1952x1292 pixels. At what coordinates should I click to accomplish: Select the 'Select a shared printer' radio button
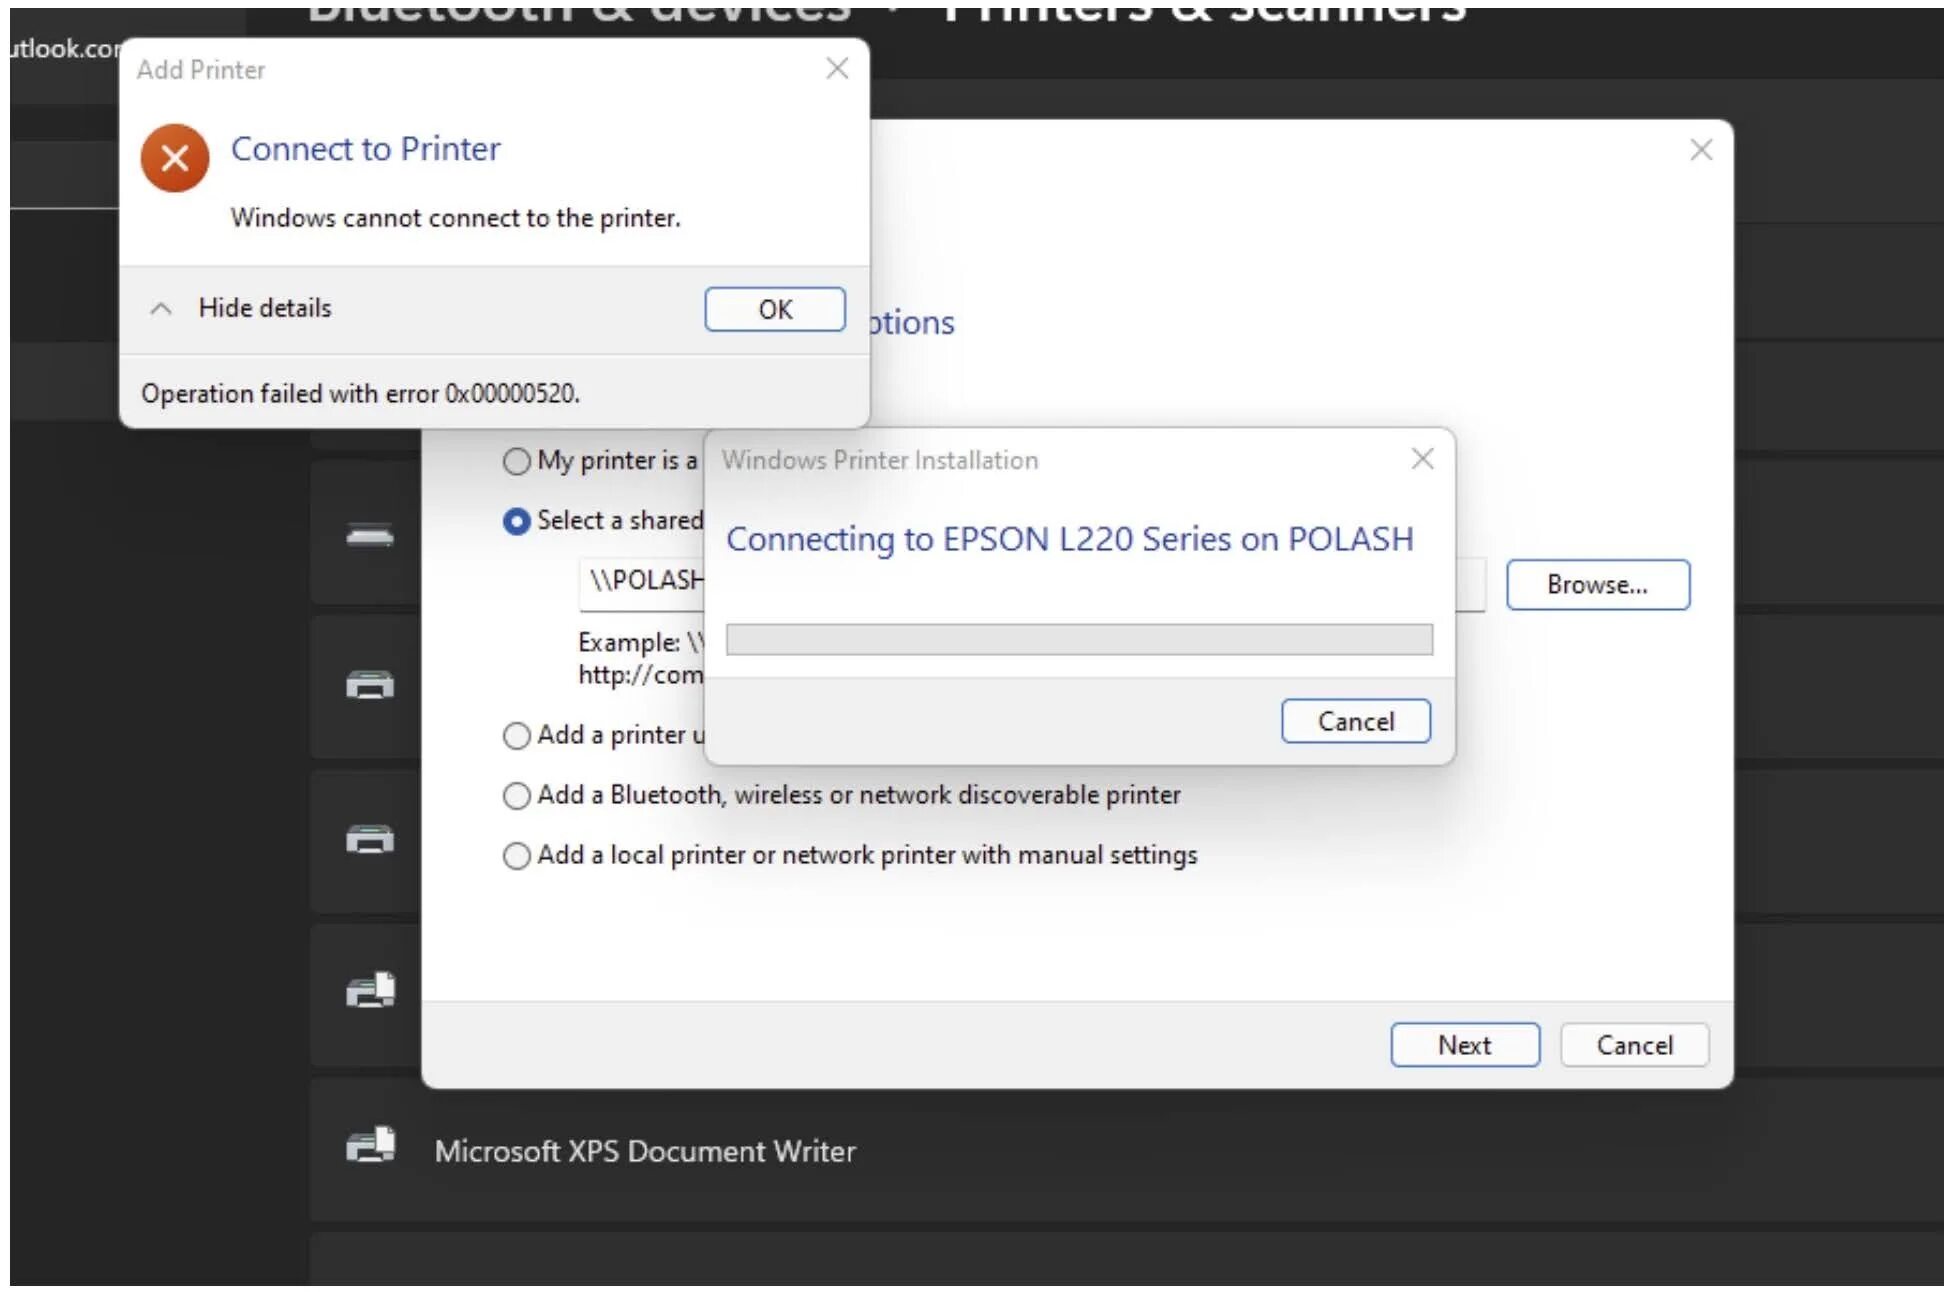516,521
